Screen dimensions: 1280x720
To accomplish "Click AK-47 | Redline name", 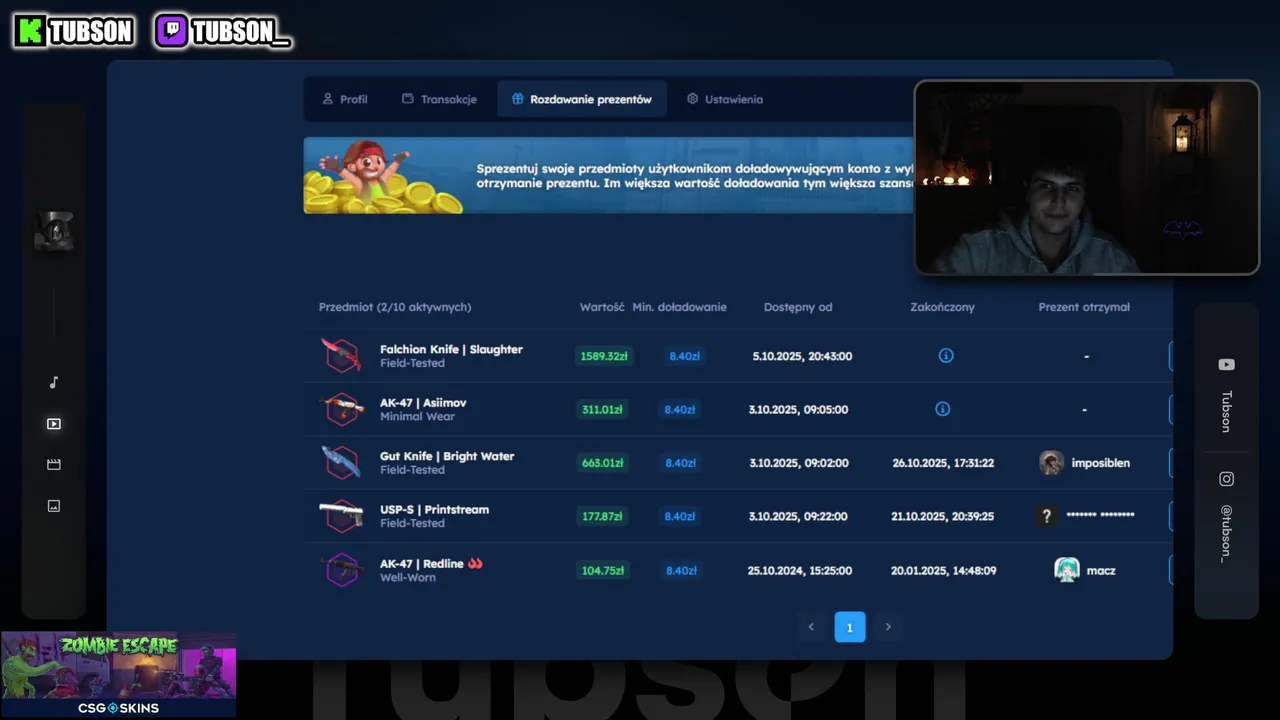I will [421, 564].
